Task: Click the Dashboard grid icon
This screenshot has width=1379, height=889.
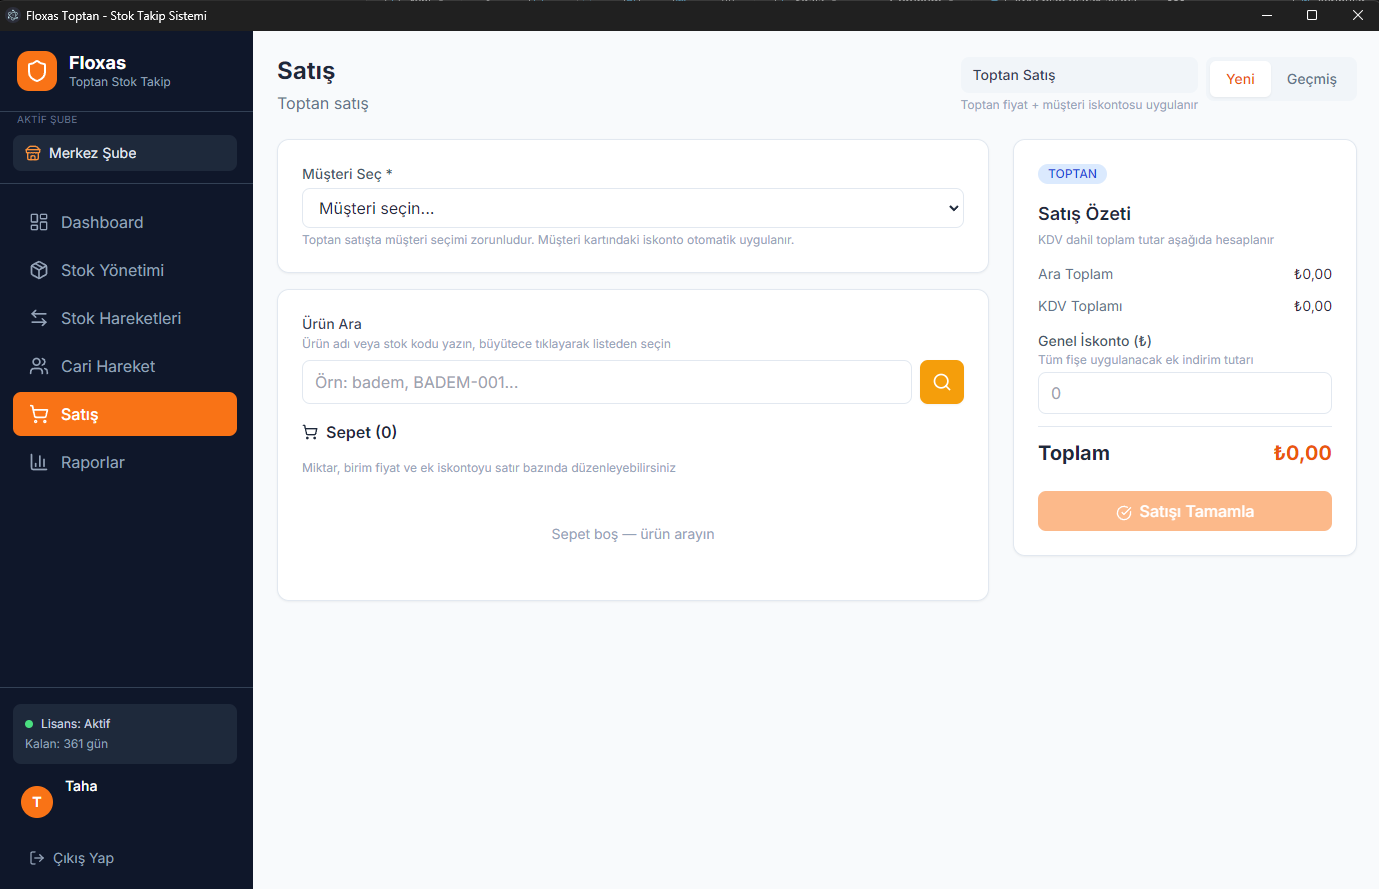Action: 39,222
